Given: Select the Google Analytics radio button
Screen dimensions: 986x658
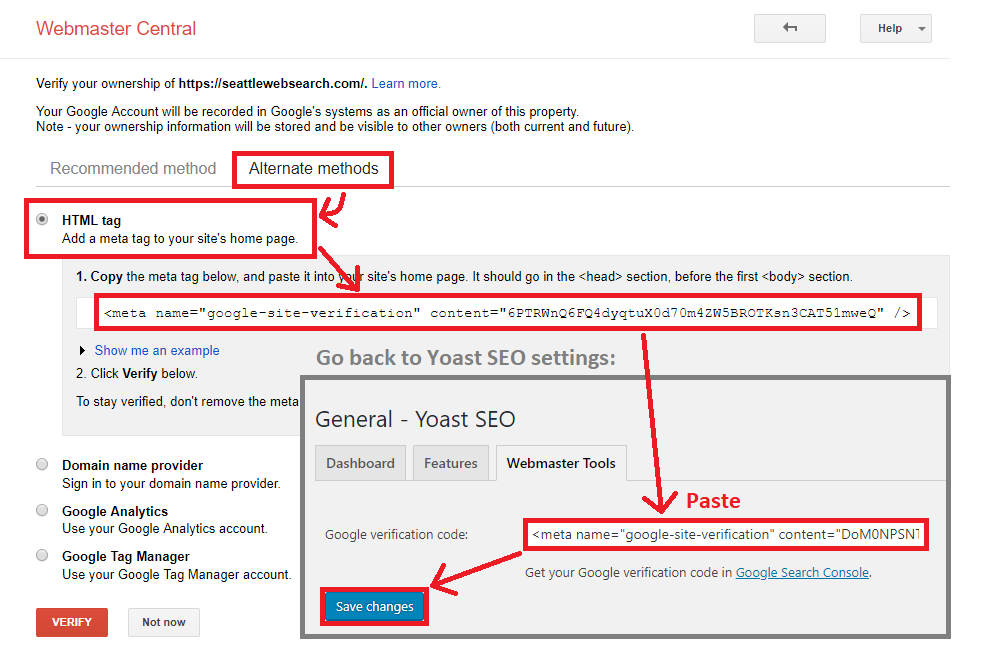Looking at the screenshot, I should (x=42, y=510).
